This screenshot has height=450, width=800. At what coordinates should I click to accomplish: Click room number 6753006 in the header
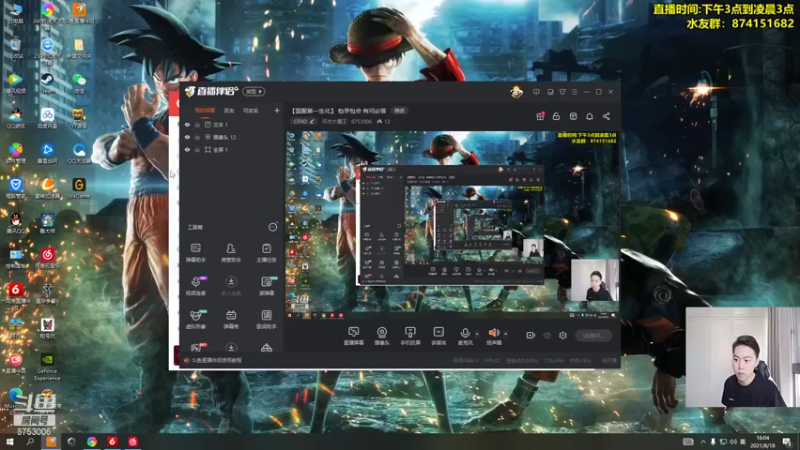[361, 121]
